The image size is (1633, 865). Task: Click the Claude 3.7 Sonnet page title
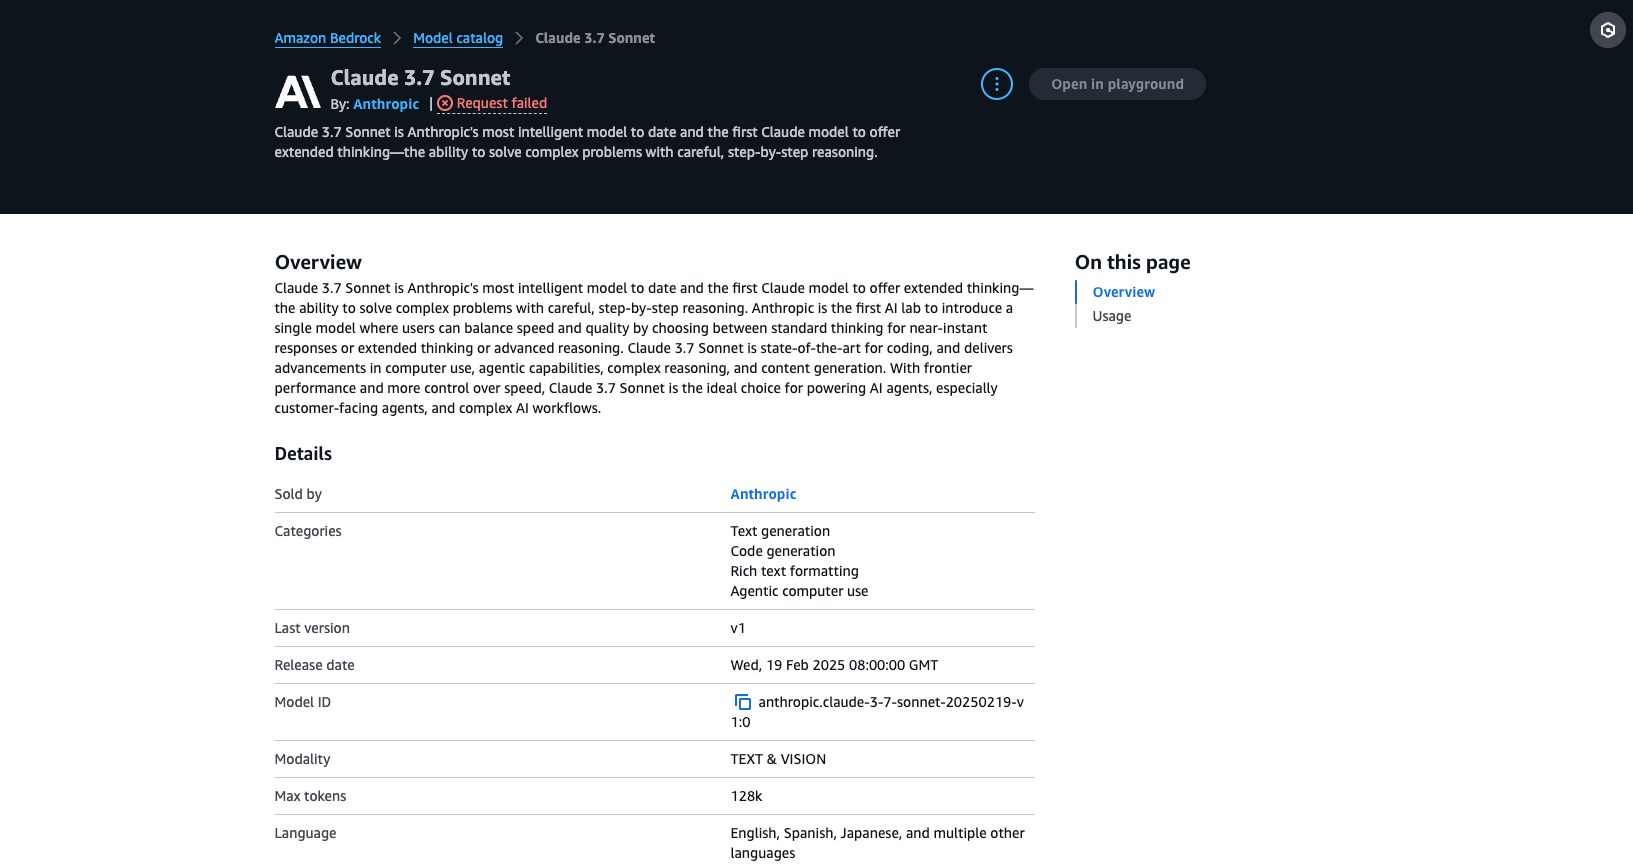point(420,78)
